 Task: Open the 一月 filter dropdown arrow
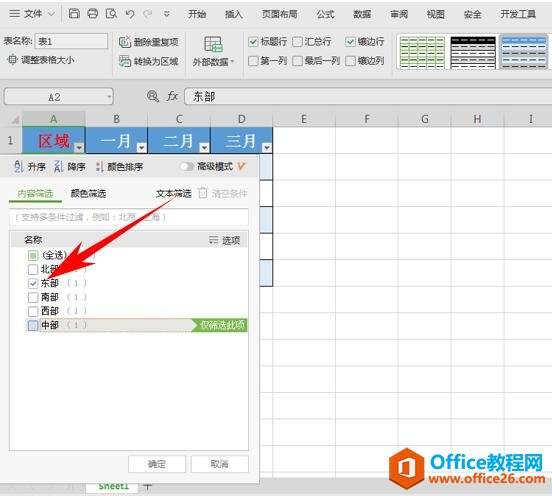(x=142, y=148)
